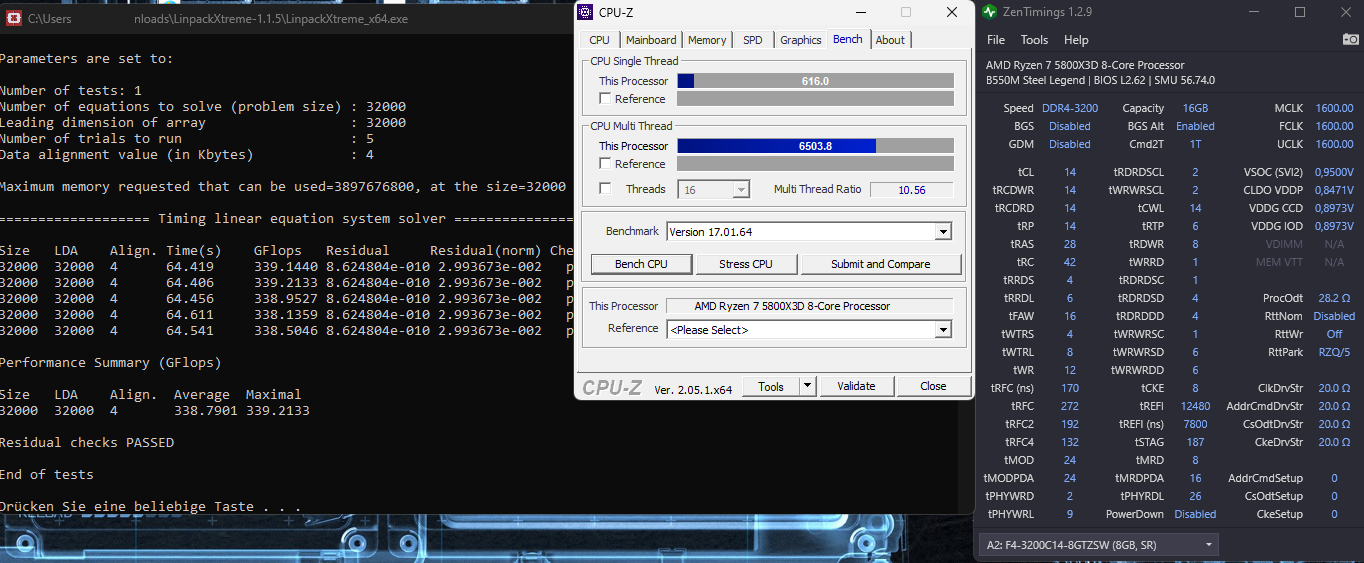Click the Bench CPU button
This screenshot has height=563, width=1364.
point(642,264)
